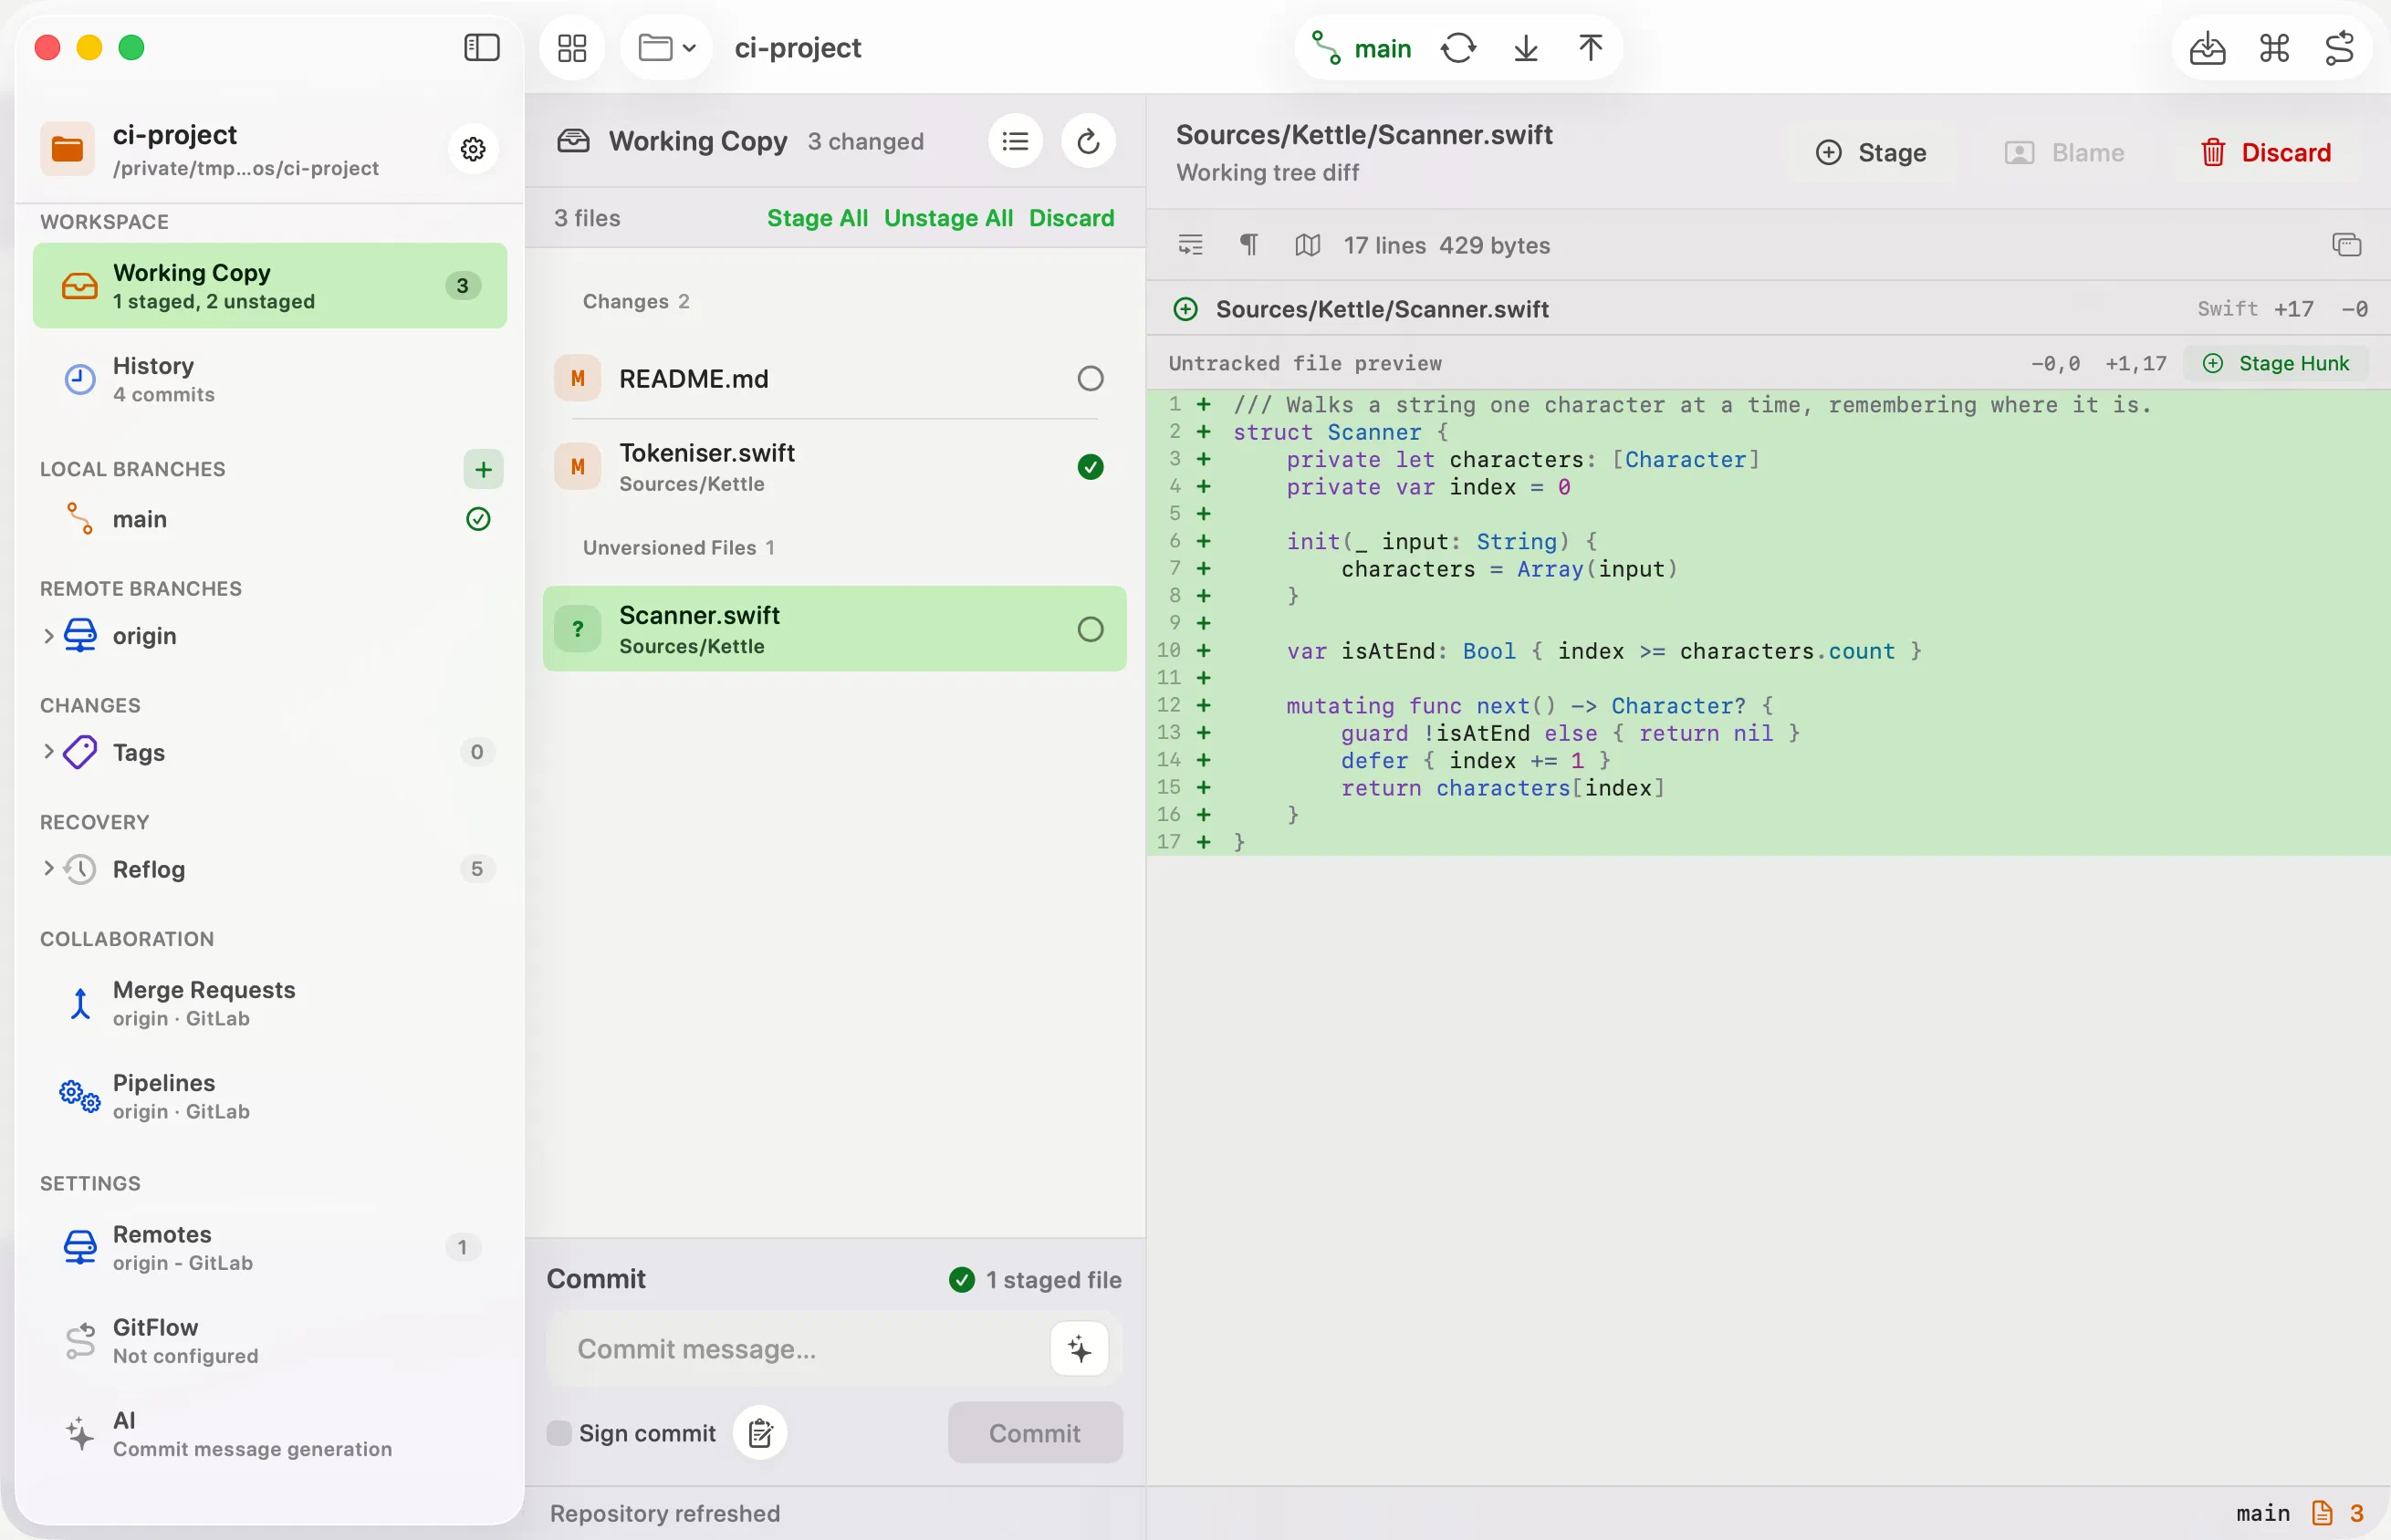Screen dimensions: 2391x1540
Task: Unstage Tokeniser.swift using its green checkmark
Action: [x=1090, y=467]
